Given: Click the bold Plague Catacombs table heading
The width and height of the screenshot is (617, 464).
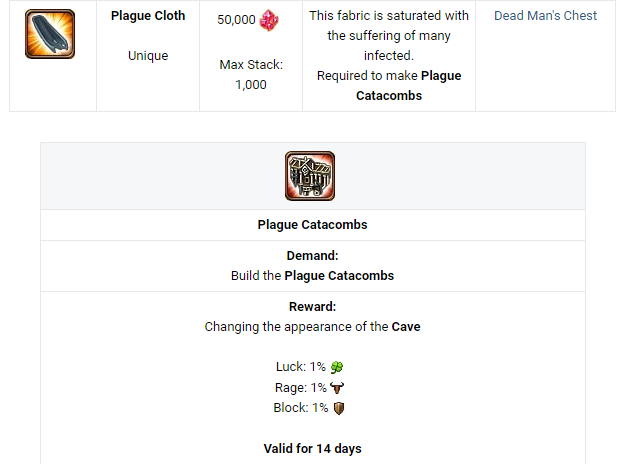Looking at the screenshot, I should click(x=312, y=225).
